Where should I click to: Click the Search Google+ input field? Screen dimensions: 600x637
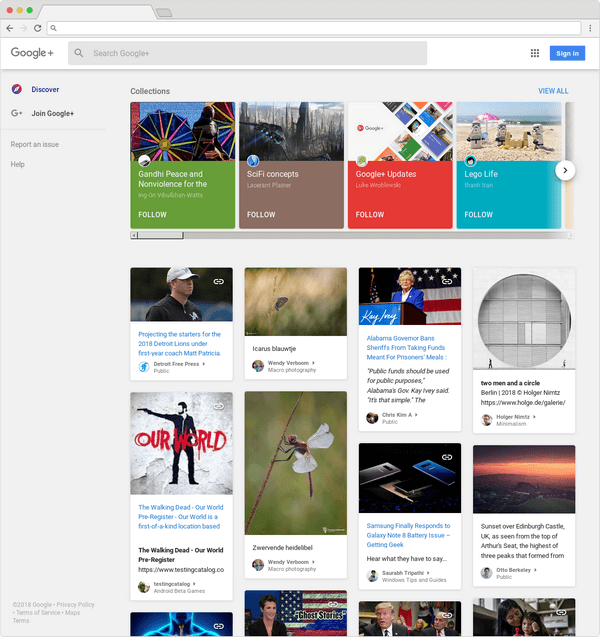click(247, 53)
